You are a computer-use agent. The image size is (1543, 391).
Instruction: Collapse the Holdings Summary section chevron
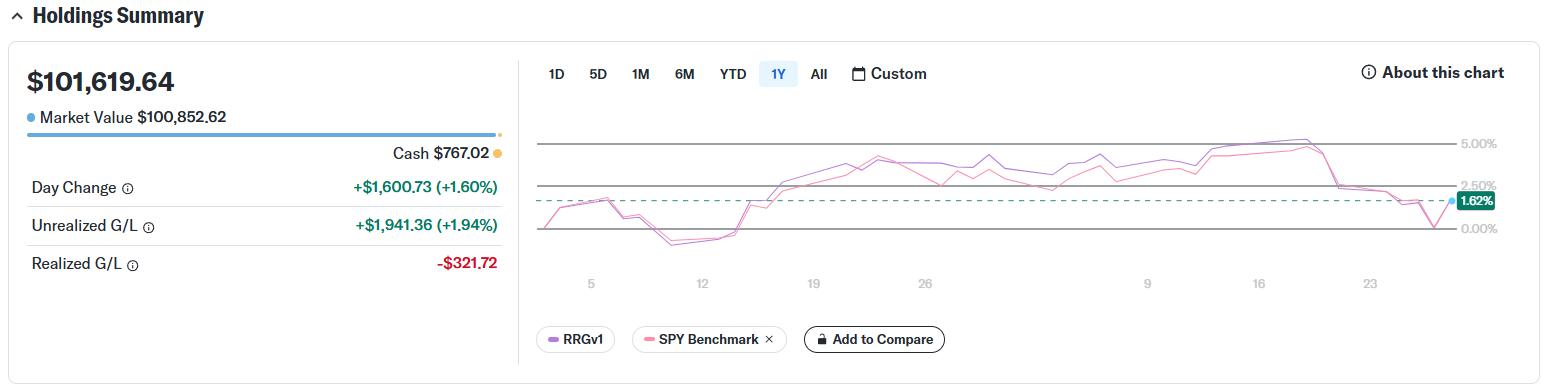click(x=16, y=17)
